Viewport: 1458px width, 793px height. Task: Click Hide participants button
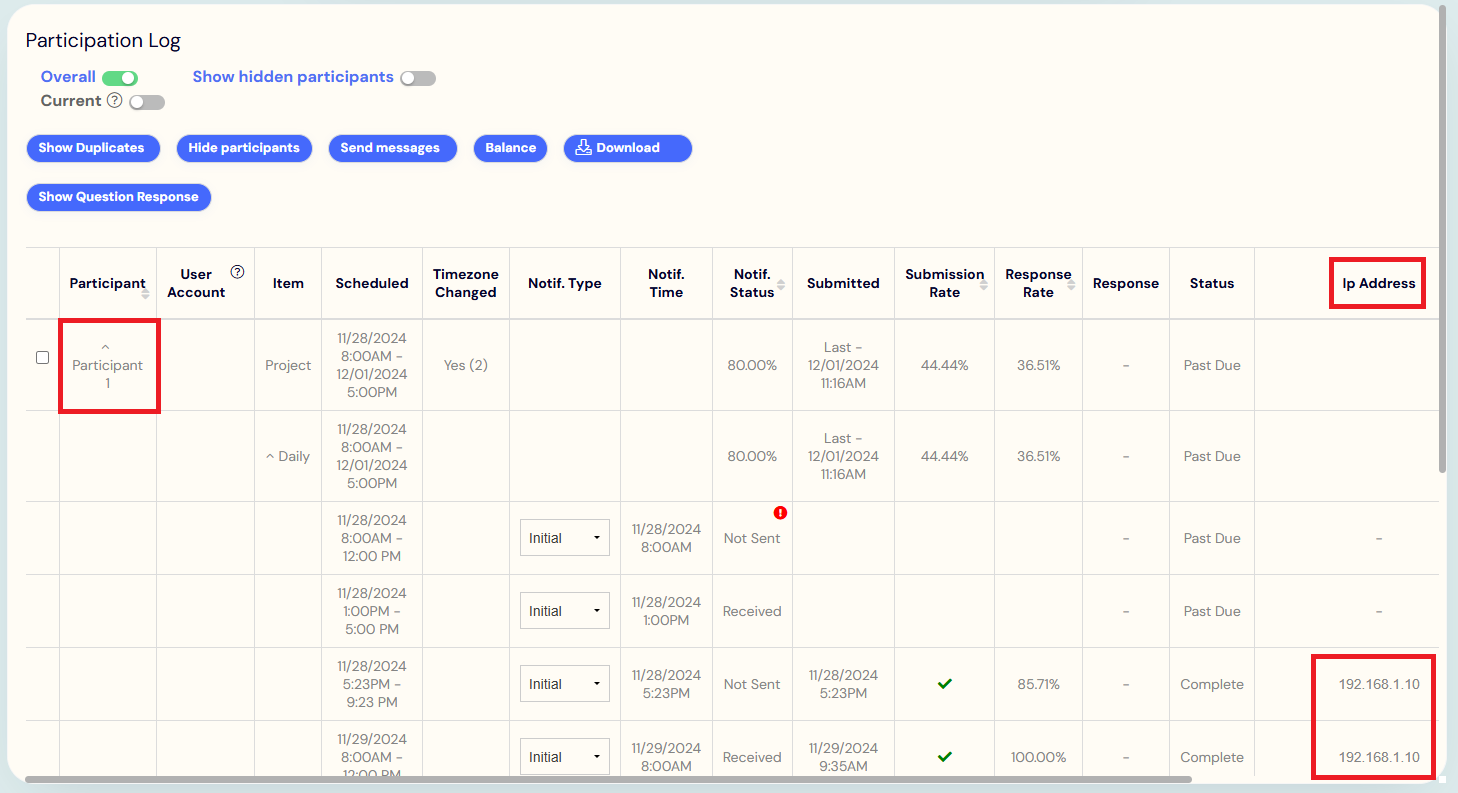click(244, 148)
